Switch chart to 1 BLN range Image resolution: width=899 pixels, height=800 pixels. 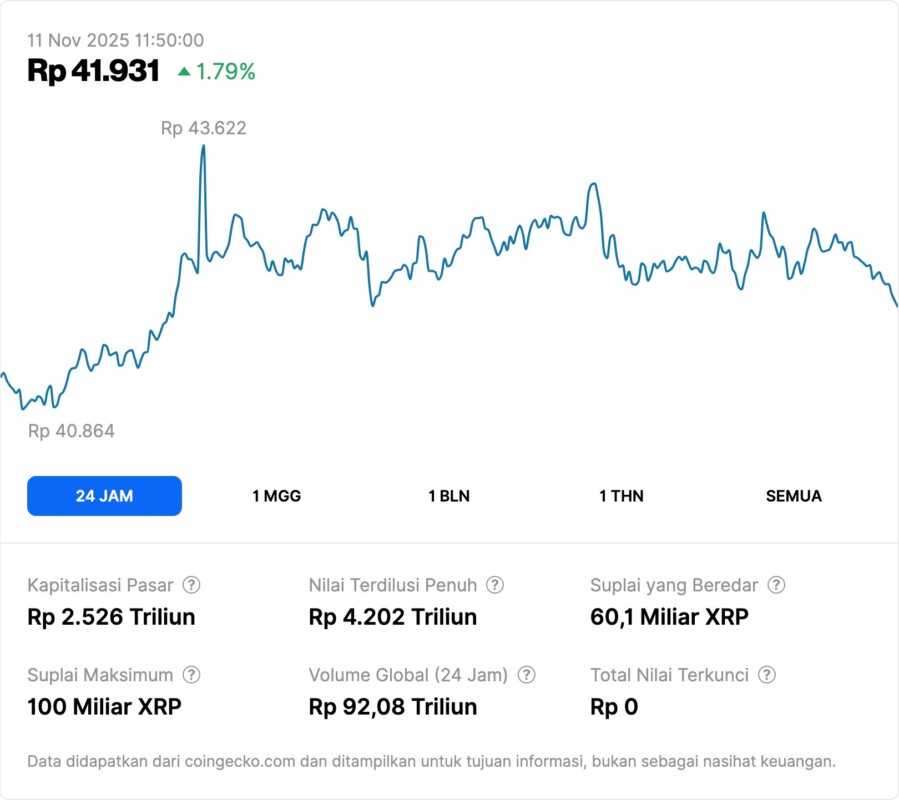[449, 496]
